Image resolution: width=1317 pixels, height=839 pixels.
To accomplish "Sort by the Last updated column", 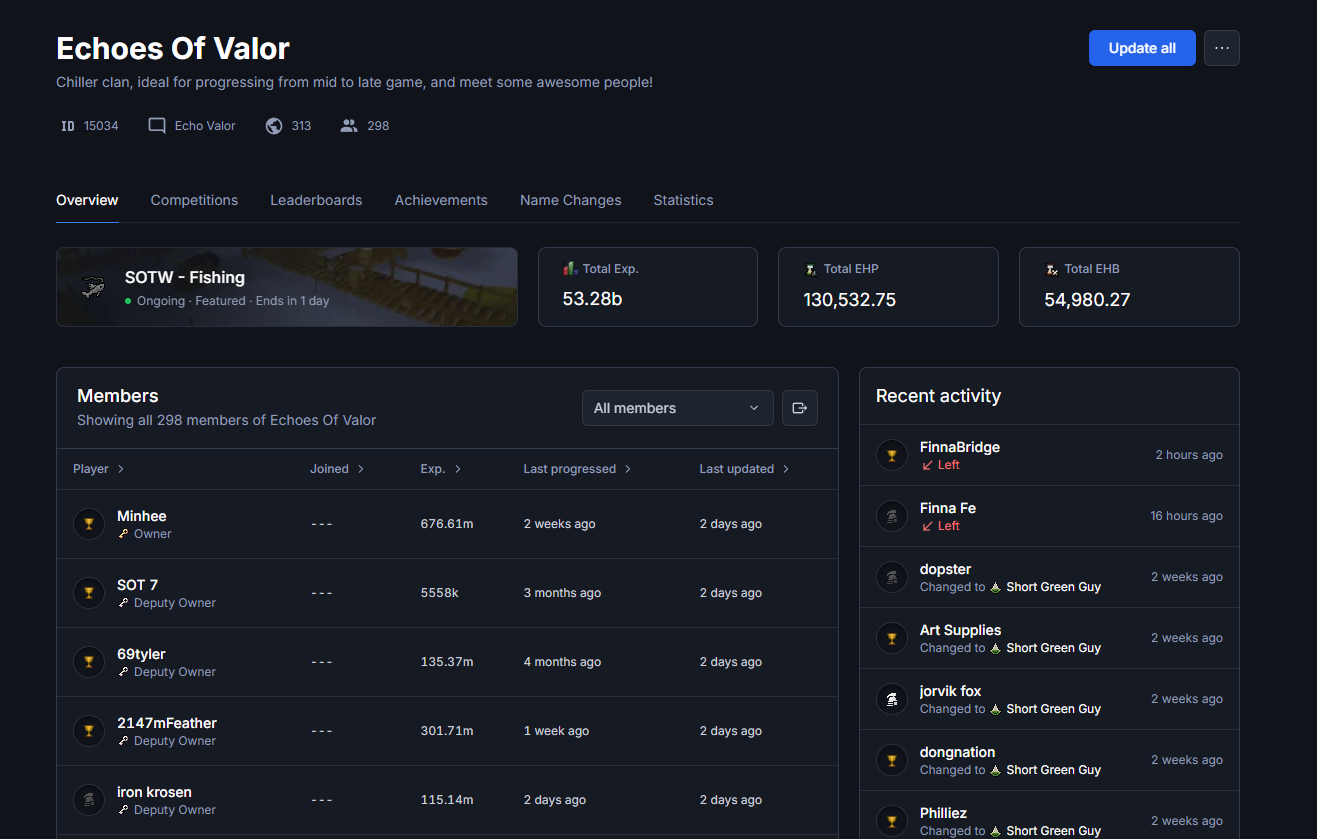I will [x=745, y=469].
